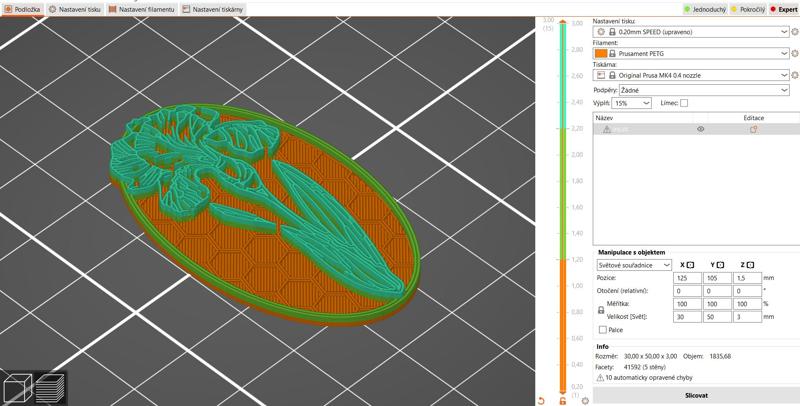Click the Pozice Z field showing 1,5

click(747, 278)
